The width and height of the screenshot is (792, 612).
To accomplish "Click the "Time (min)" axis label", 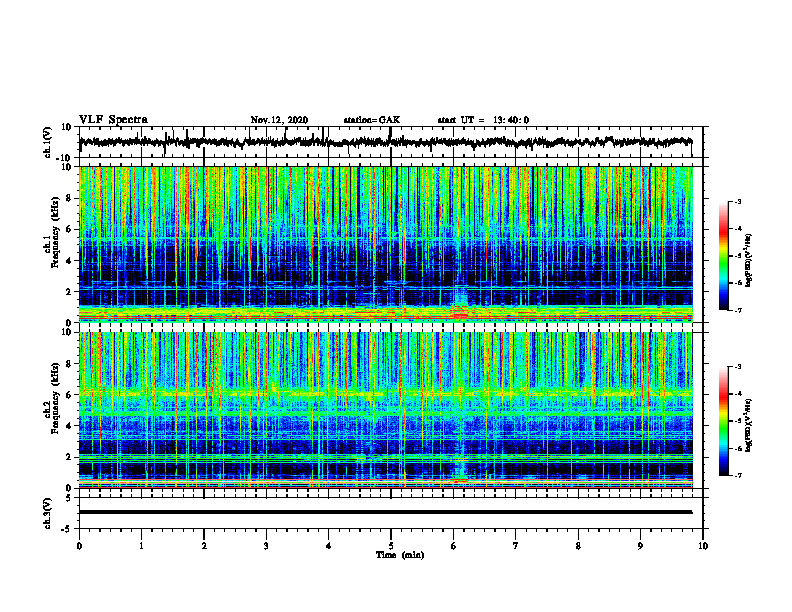I will [400, 555].
